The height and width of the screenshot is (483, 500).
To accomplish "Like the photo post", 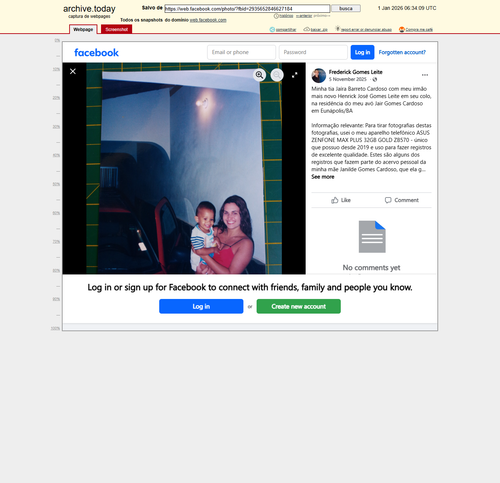I will pos(341,200).
